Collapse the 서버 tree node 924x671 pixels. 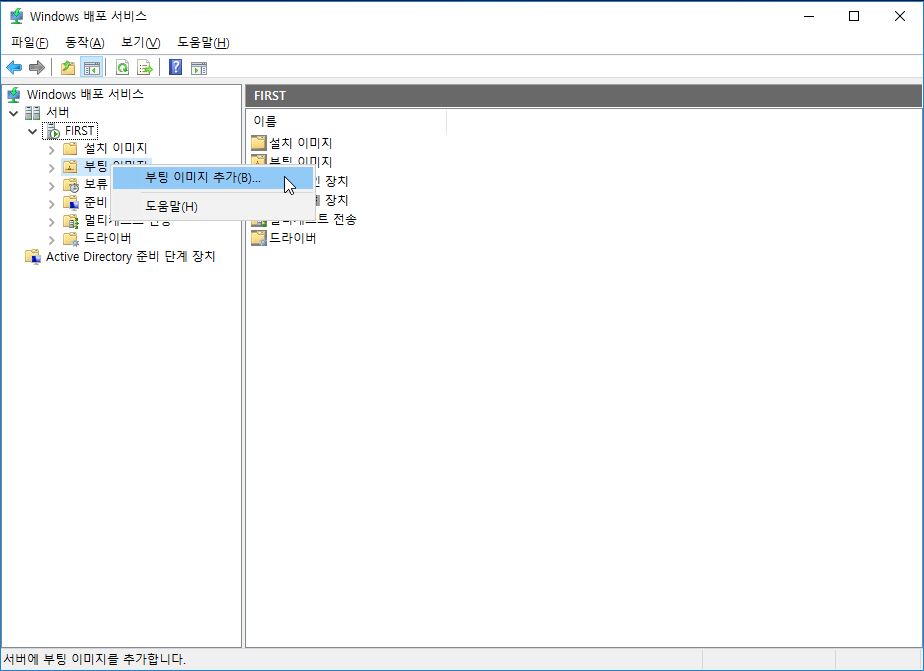14,113
